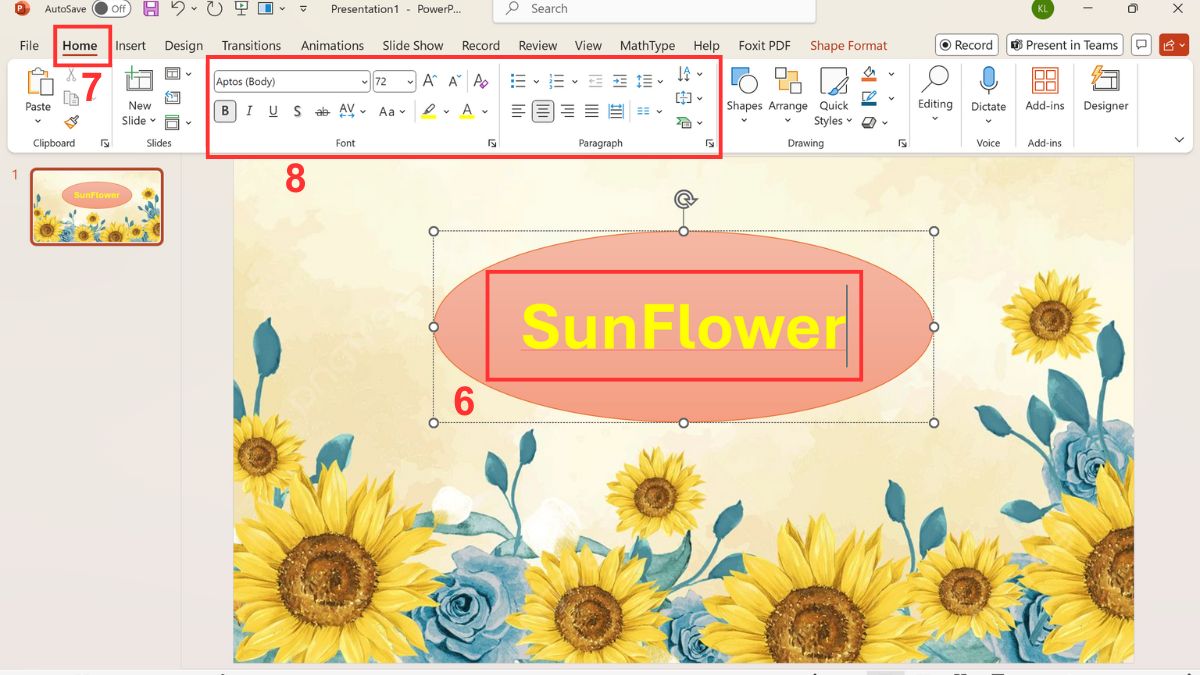Toggle Underline formatting
The height and width of the screenshot is (675, 1200).
(x=273, y=111)
